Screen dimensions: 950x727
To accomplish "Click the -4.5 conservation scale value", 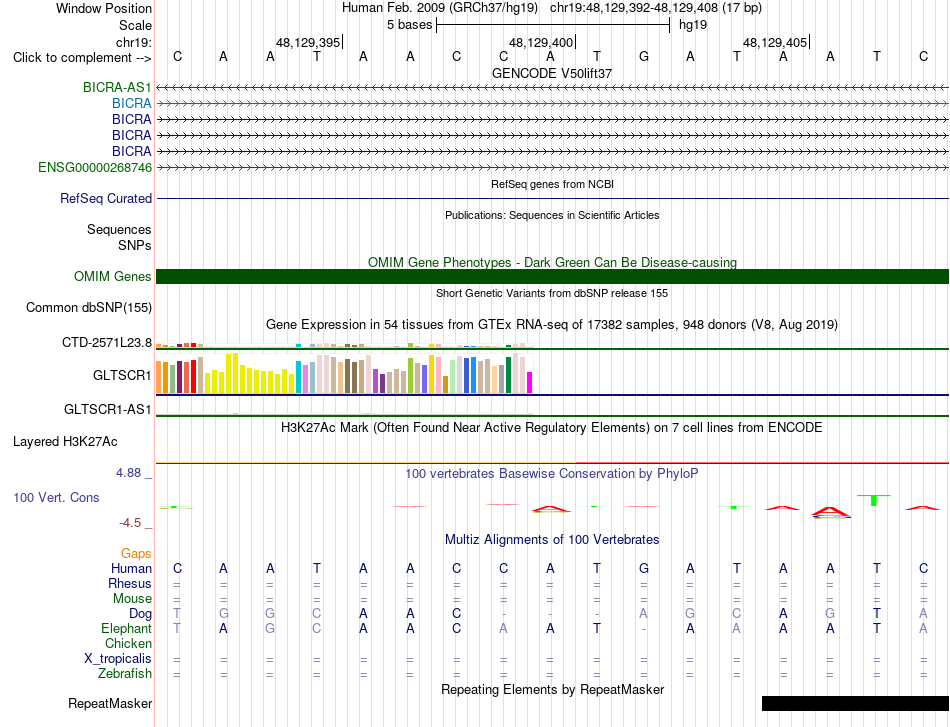I will click(x=130, y=523).
